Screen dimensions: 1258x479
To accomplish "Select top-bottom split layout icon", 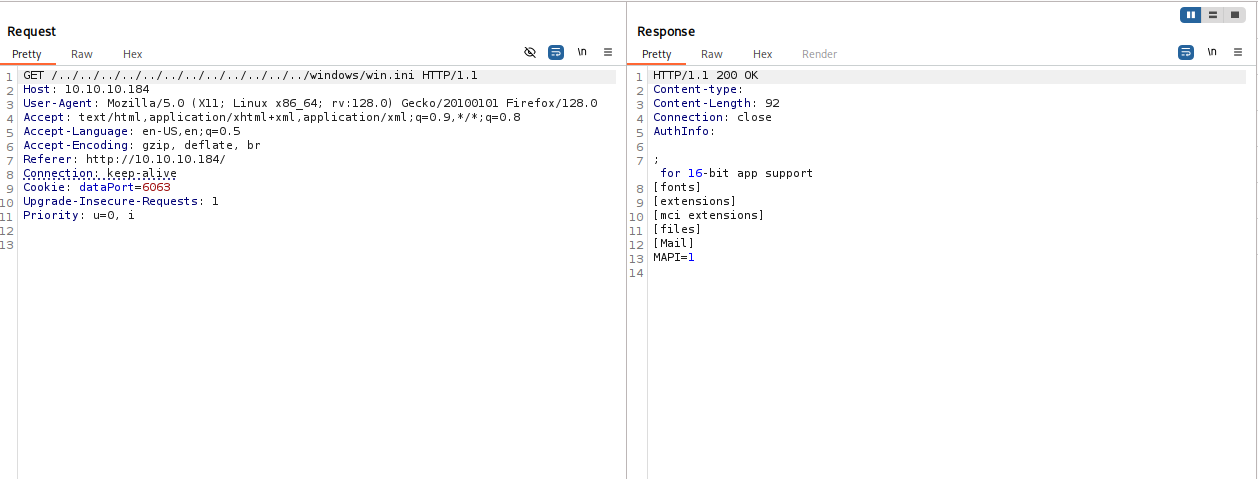I will click(1213, 15).
